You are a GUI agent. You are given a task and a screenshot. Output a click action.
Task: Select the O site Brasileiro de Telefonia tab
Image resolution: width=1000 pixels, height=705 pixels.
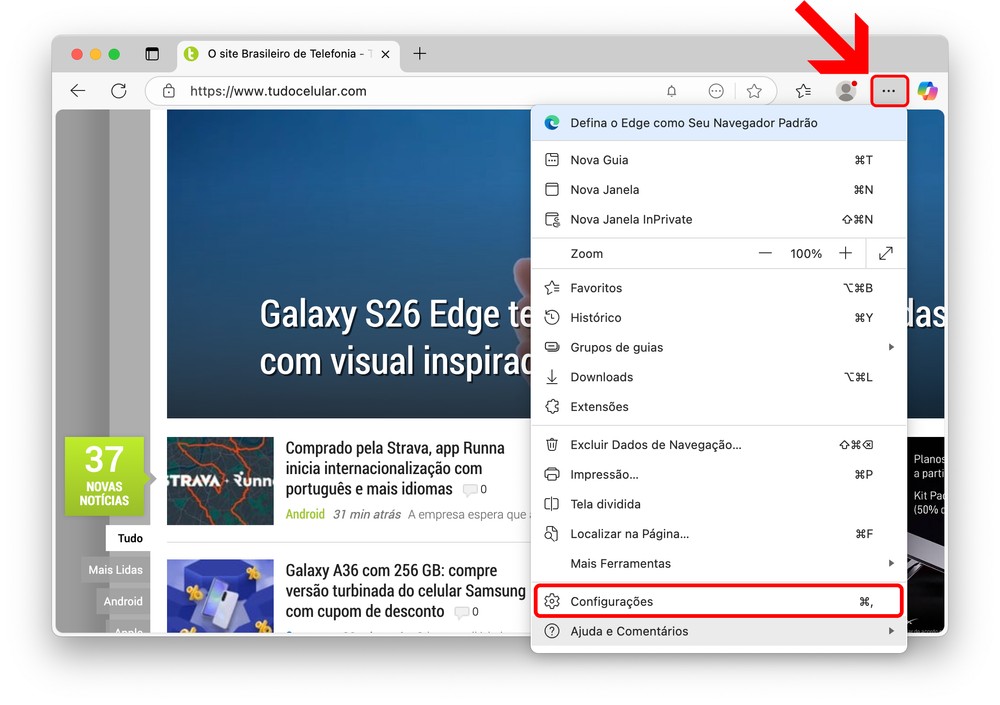click(x=289, y=56)
